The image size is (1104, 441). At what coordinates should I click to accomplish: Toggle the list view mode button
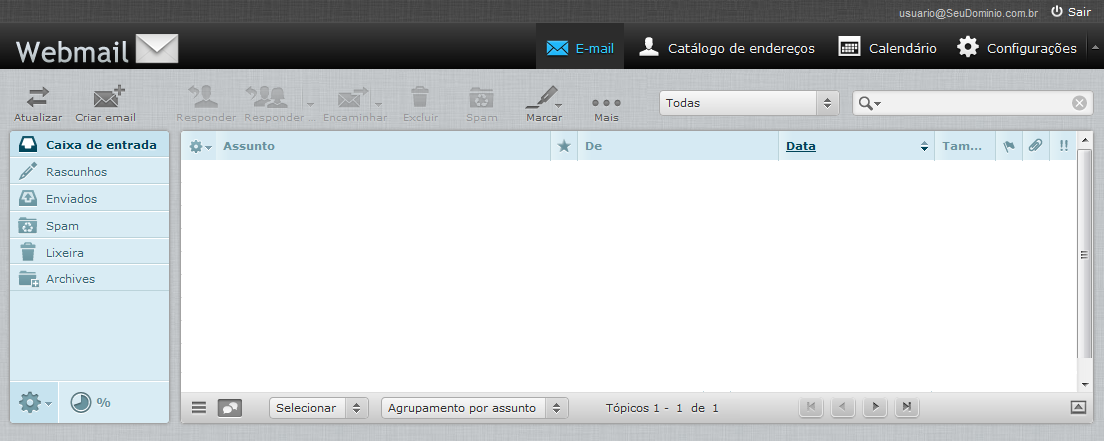tap(199, 408)
